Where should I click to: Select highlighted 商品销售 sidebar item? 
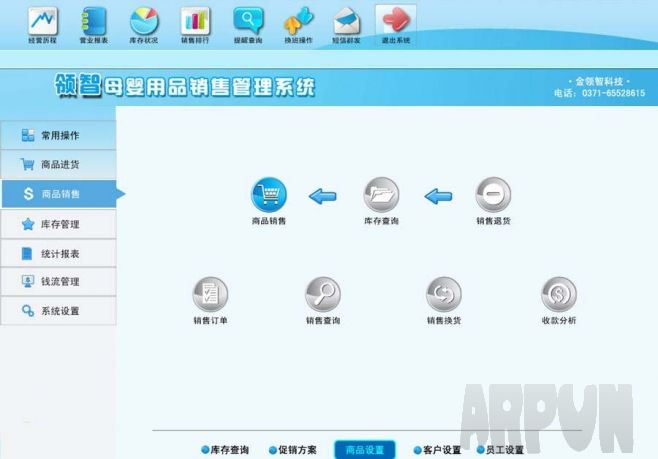point(59,194)
